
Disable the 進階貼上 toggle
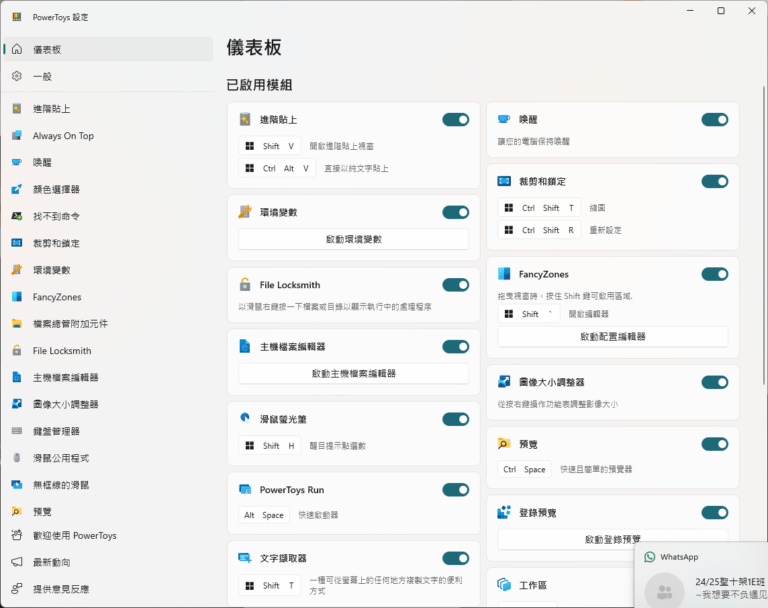[x=455, y=120]
